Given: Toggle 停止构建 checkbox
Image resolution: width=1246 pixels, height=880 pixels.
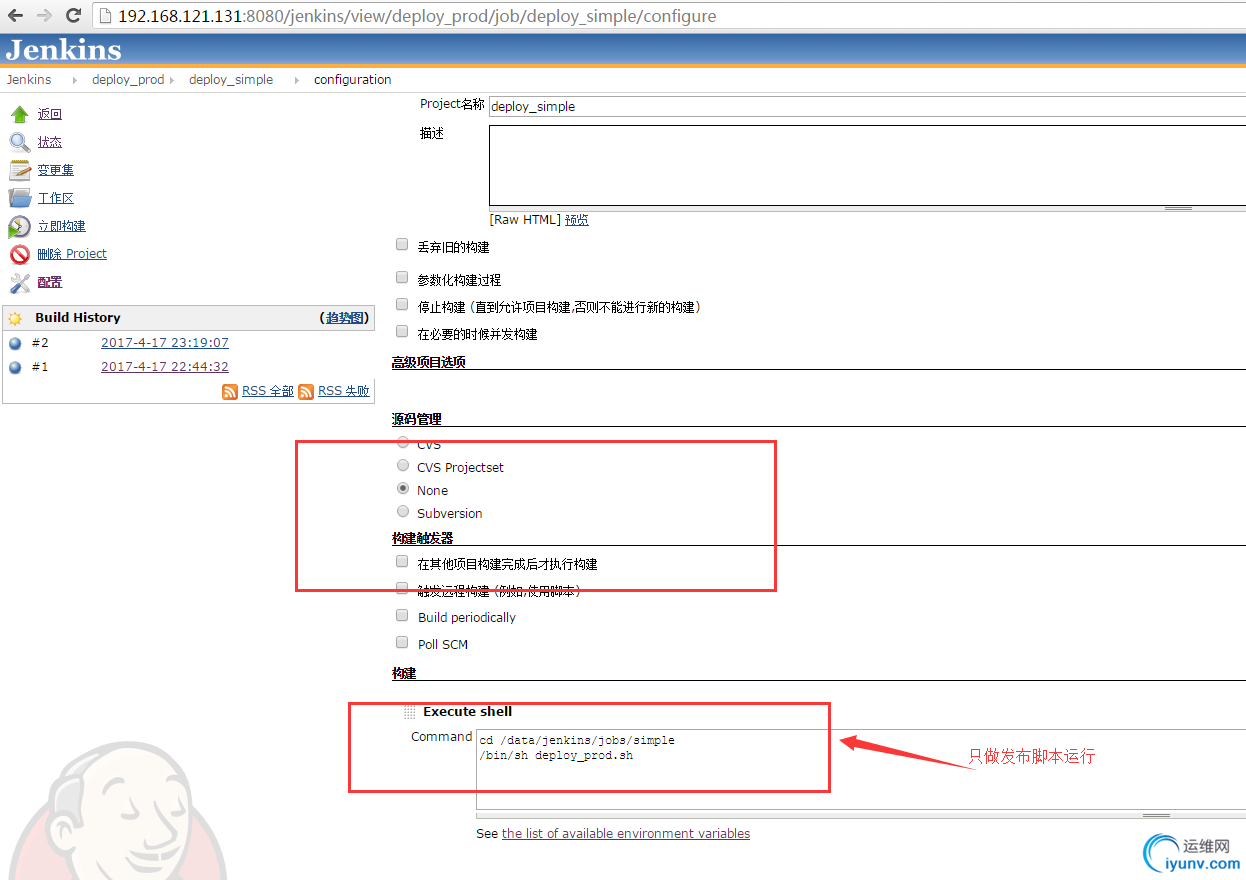Looking at the screenshot, I should click(402, 304).
